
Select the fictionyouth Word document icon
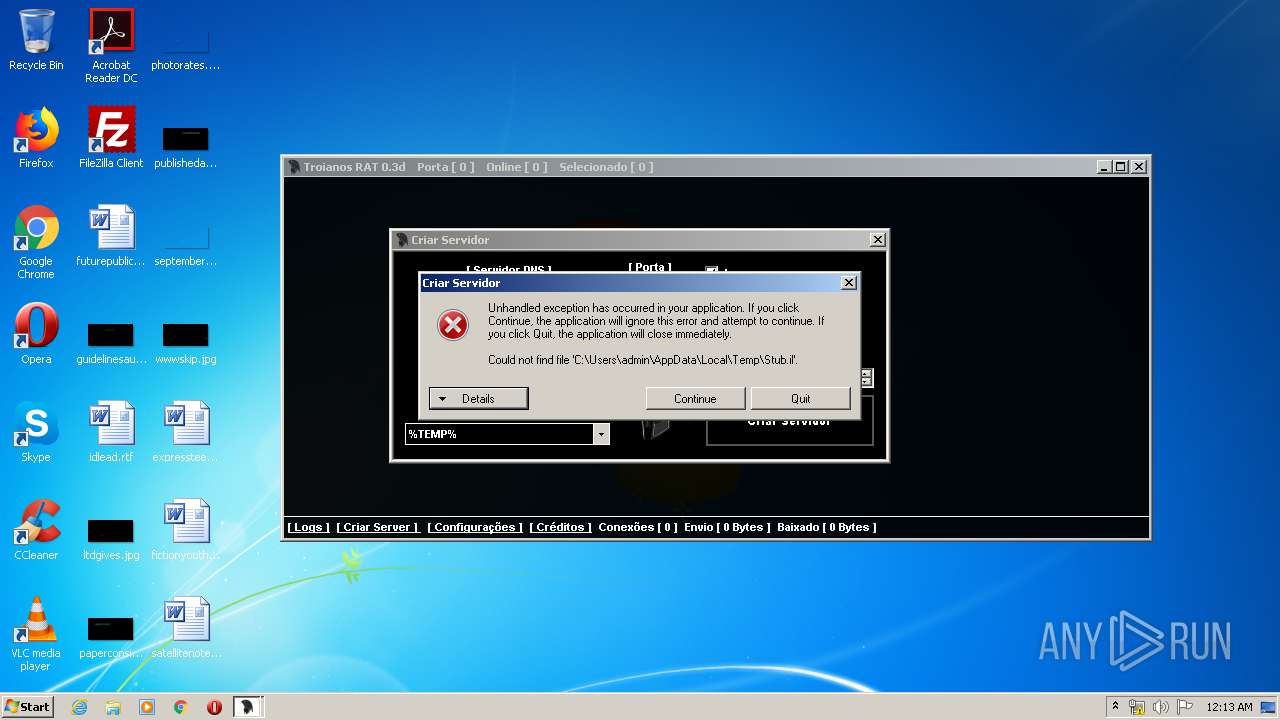(186, 530)
